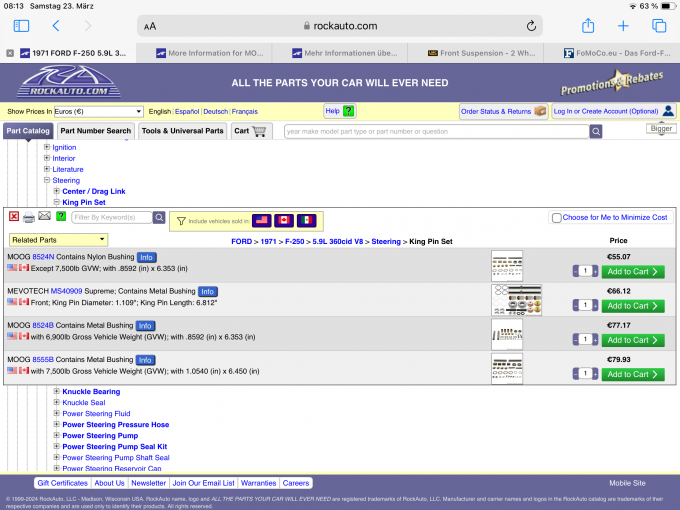The image size is (680, 510).
Task: Close the 1971 FORD F-250 tab
Action: click(x=10, y=53)
